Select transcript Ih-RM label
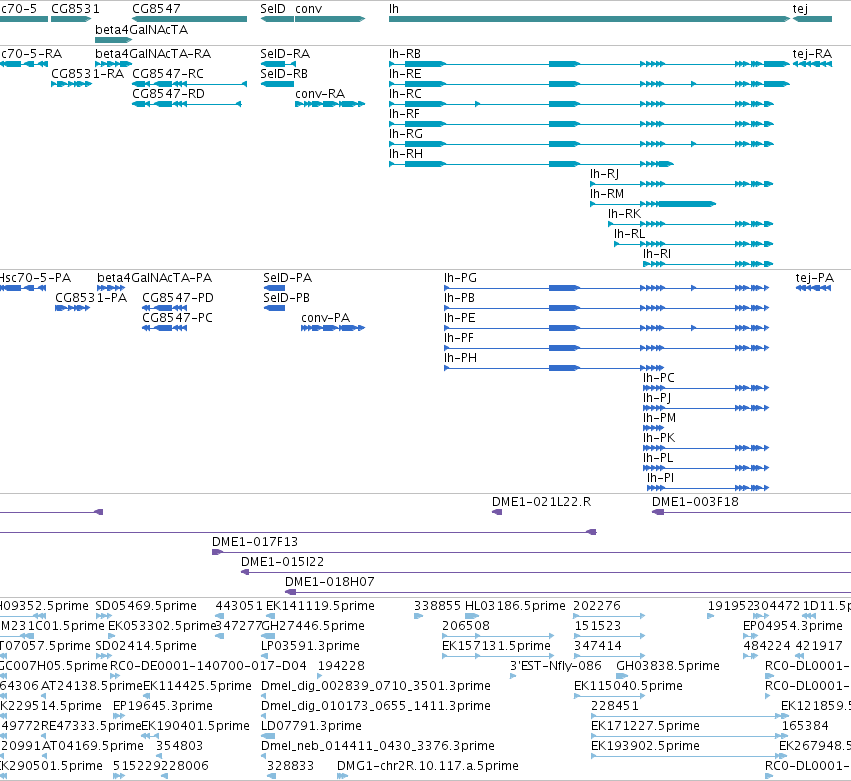 tap(607, 194)
